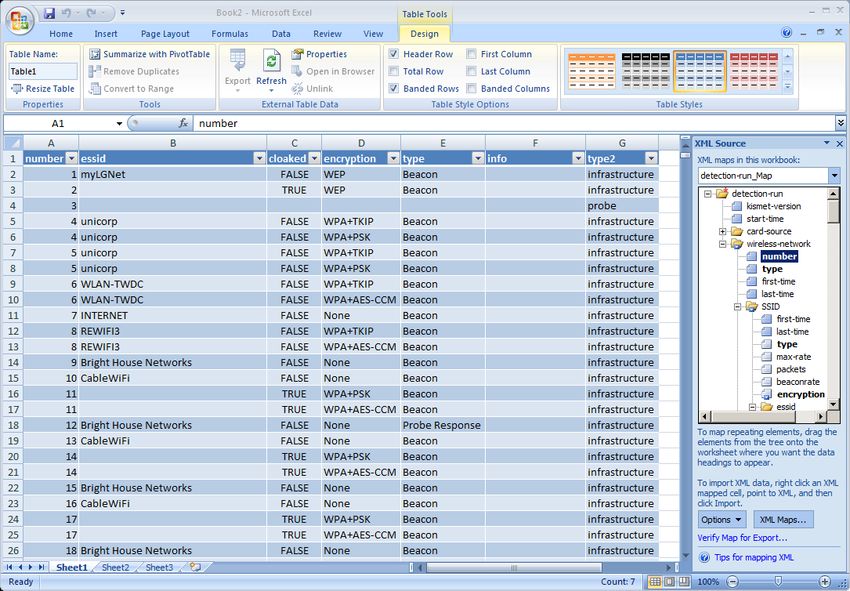850x591 pixels.
Task: Open the info column filter dropdown
Action: (578, 158)
